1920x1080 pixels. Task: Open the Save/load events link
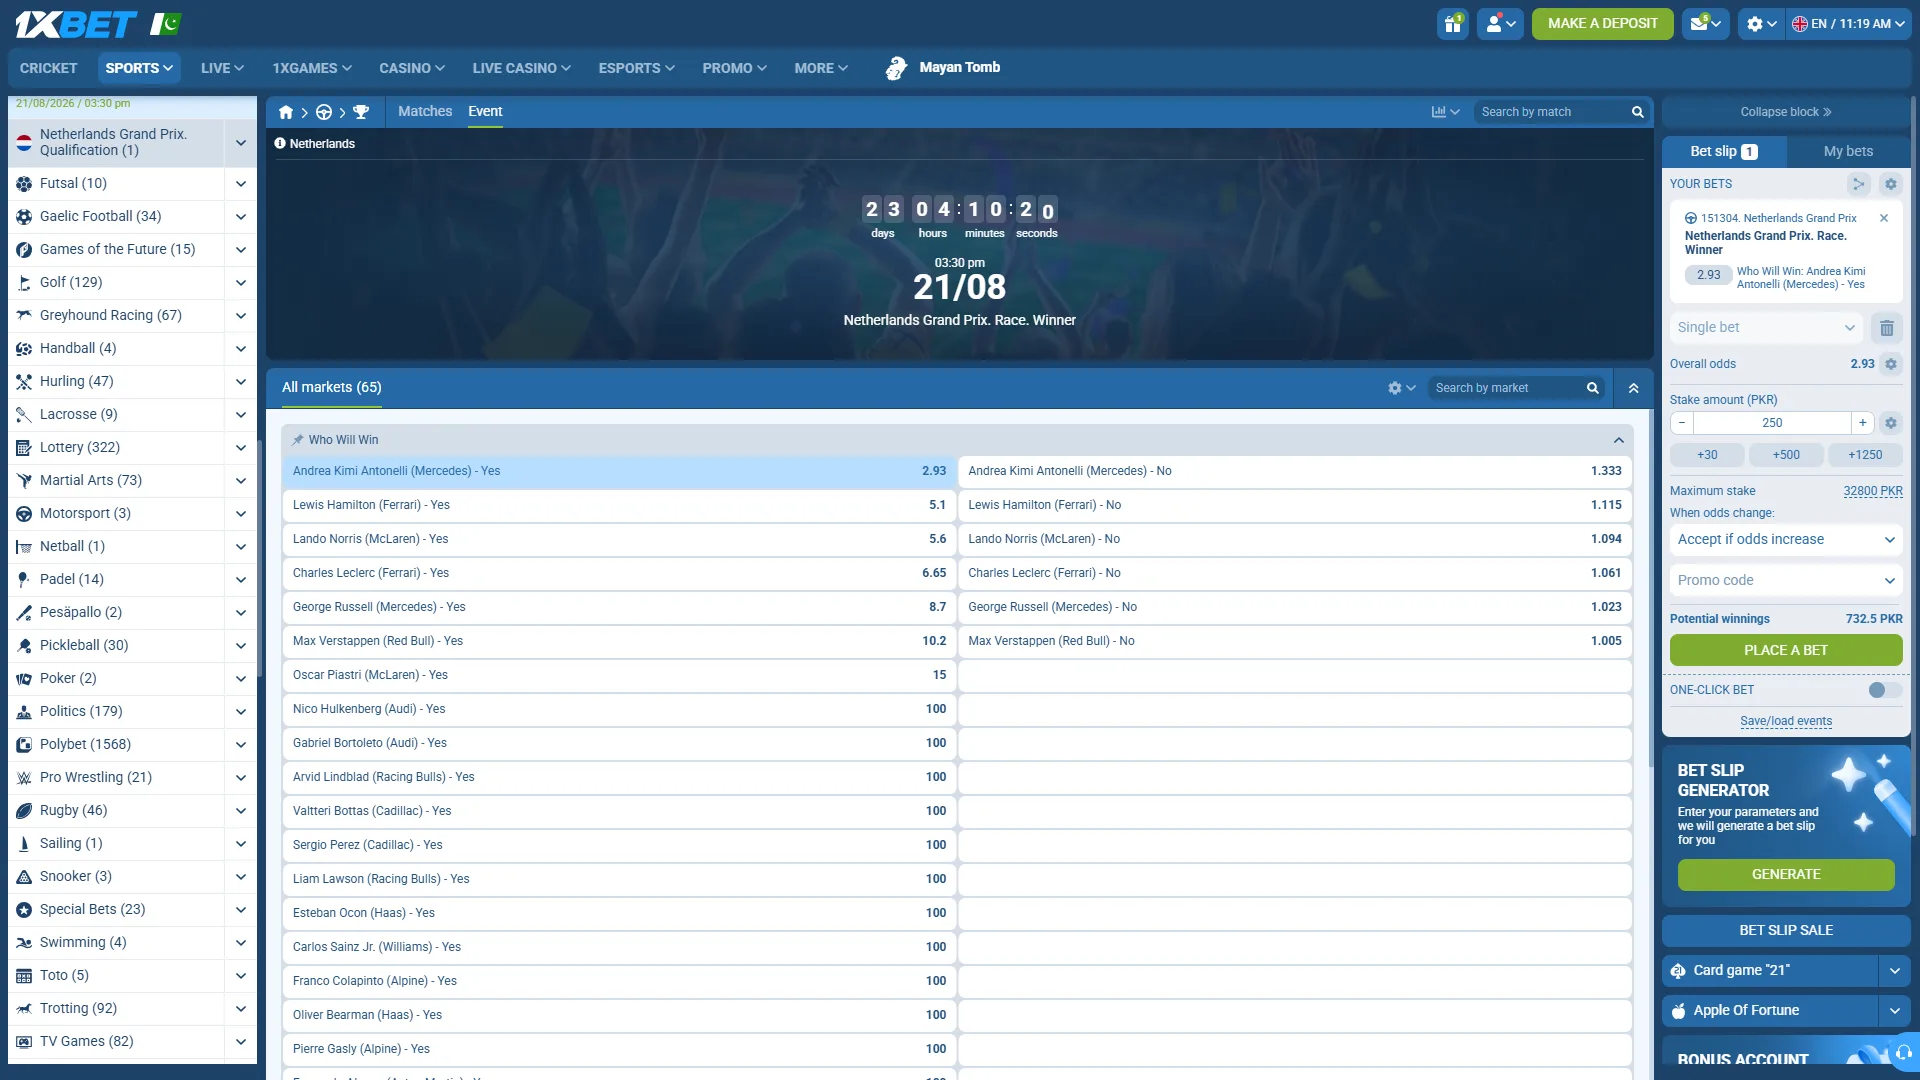1786,722
